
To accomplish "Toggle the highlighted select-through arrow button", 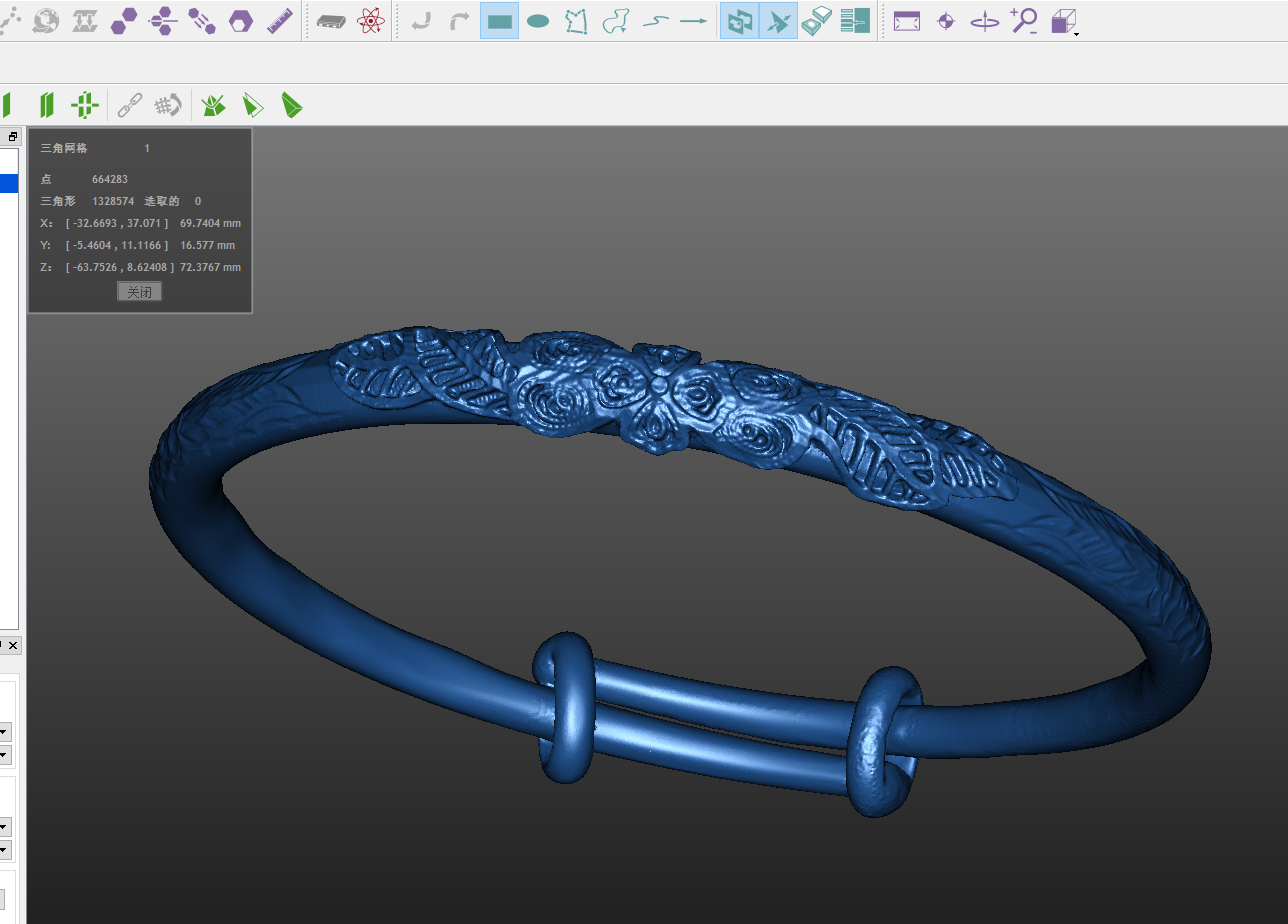I will click(x=778, y=21).
